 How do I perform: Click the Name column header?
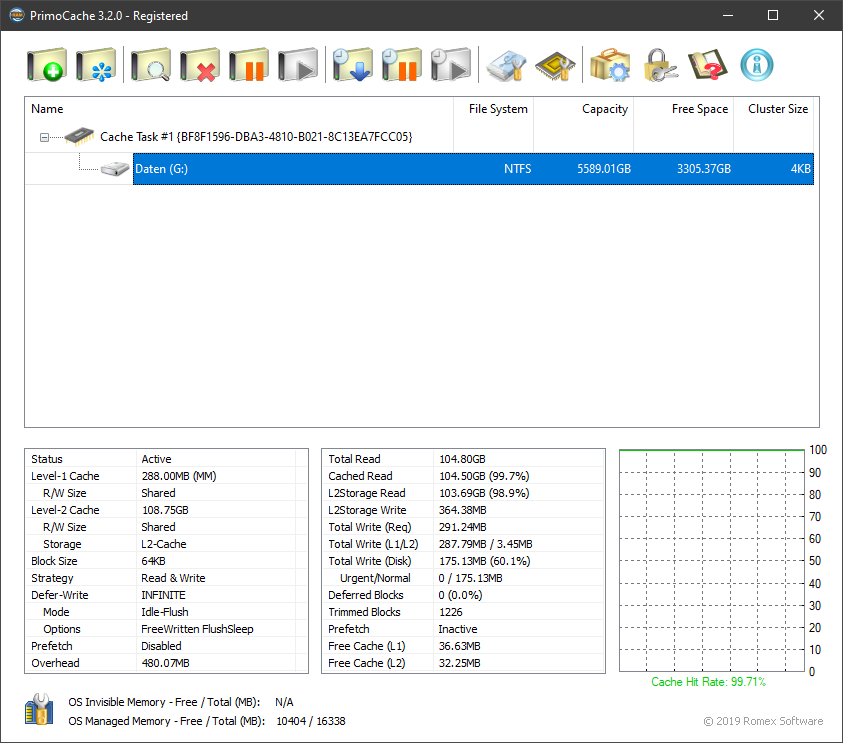[239, 109]
